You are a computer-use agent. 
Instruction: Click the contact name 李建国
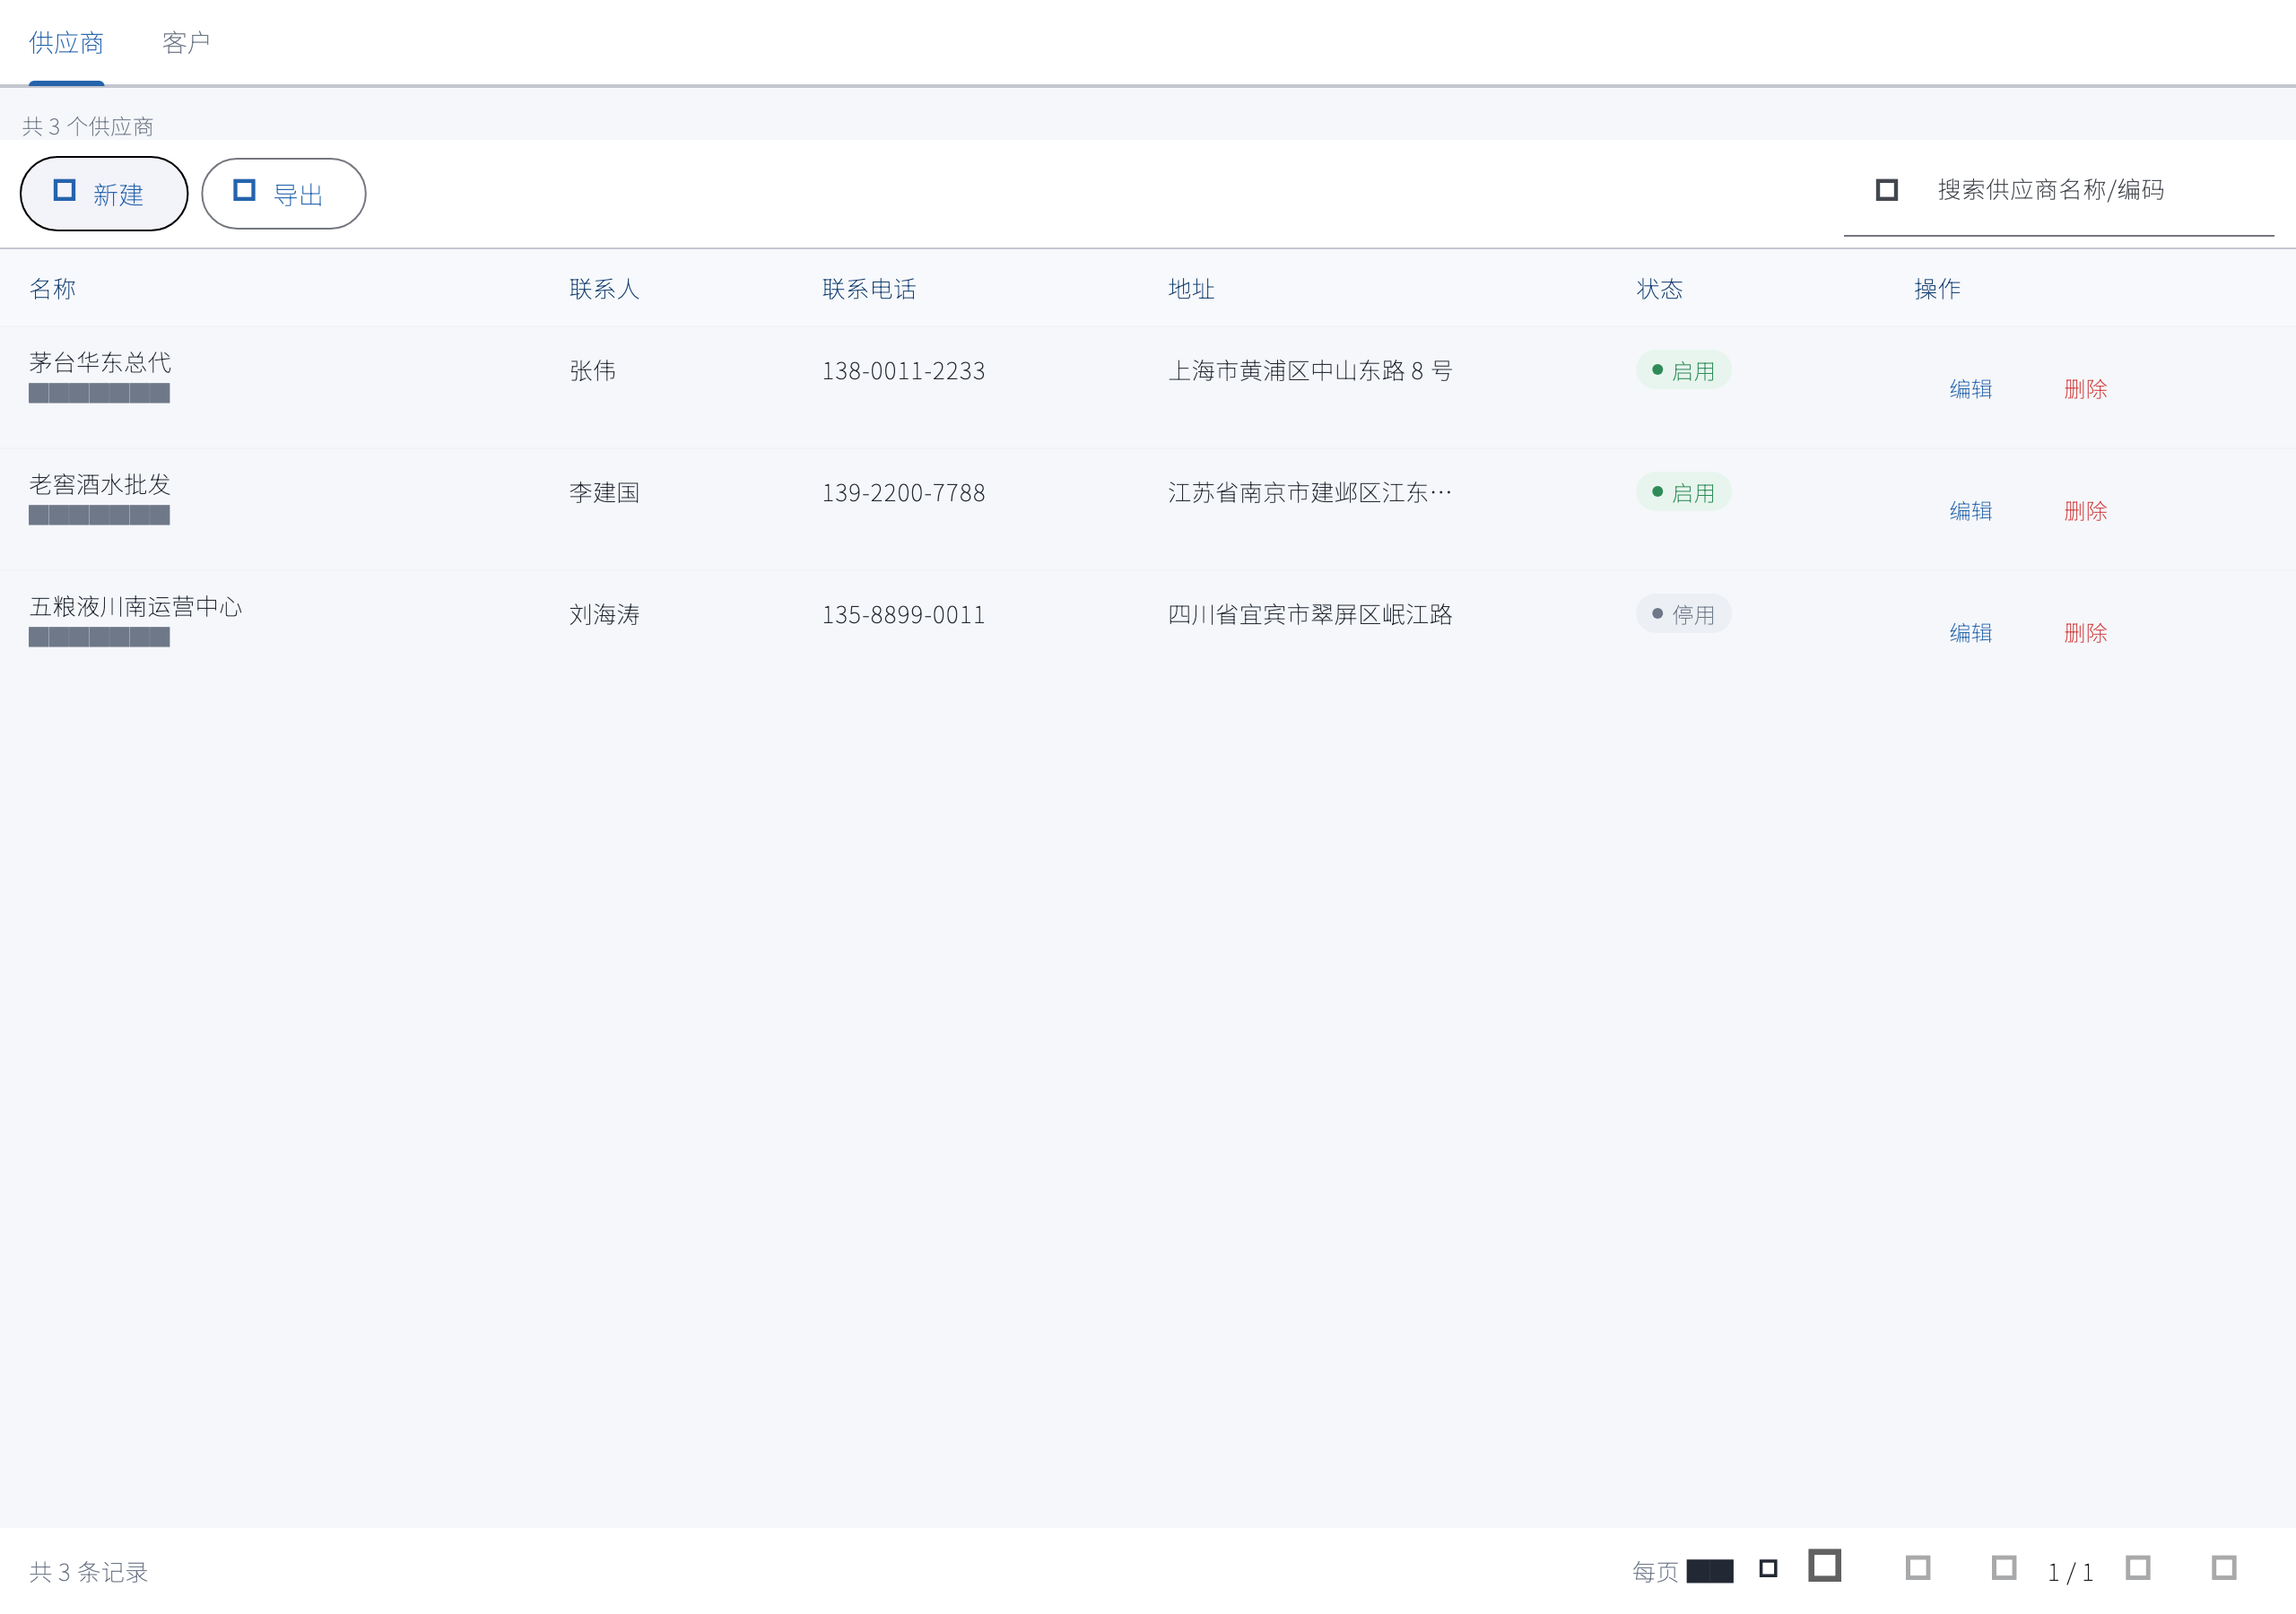click(x=604, y=493)
